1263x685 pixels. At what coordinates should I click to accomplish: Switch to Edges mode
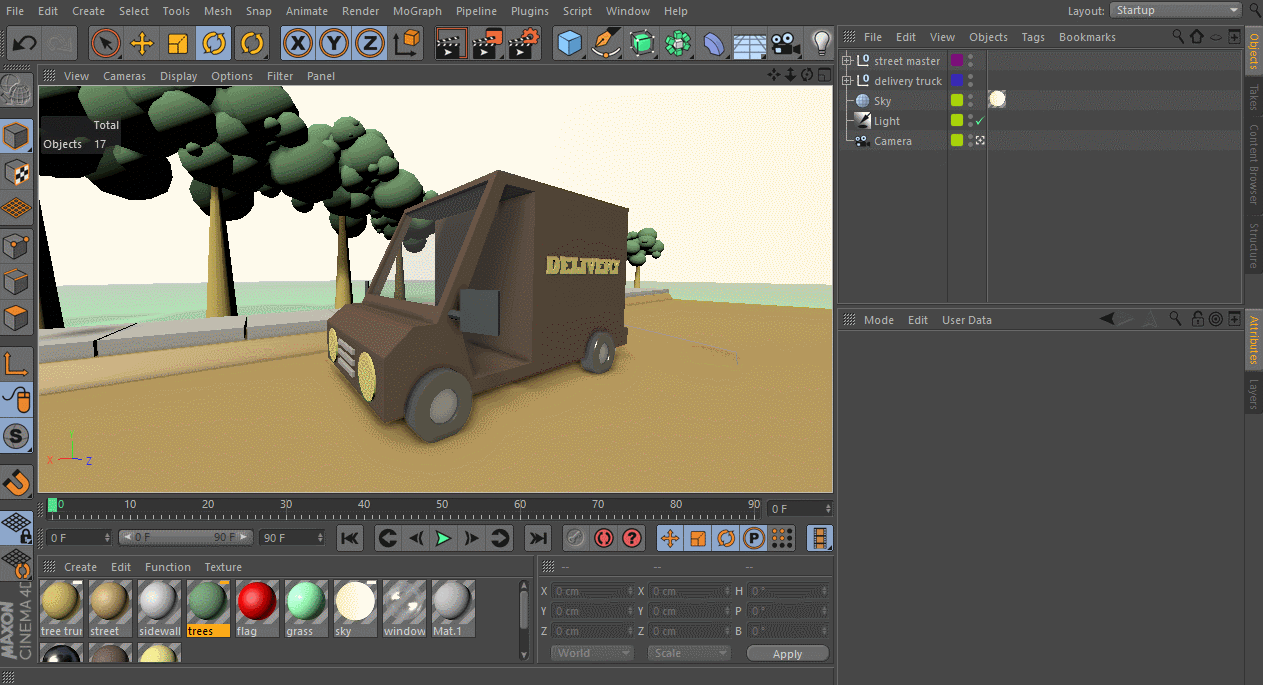pyautogui.click(x=17, y=283)
